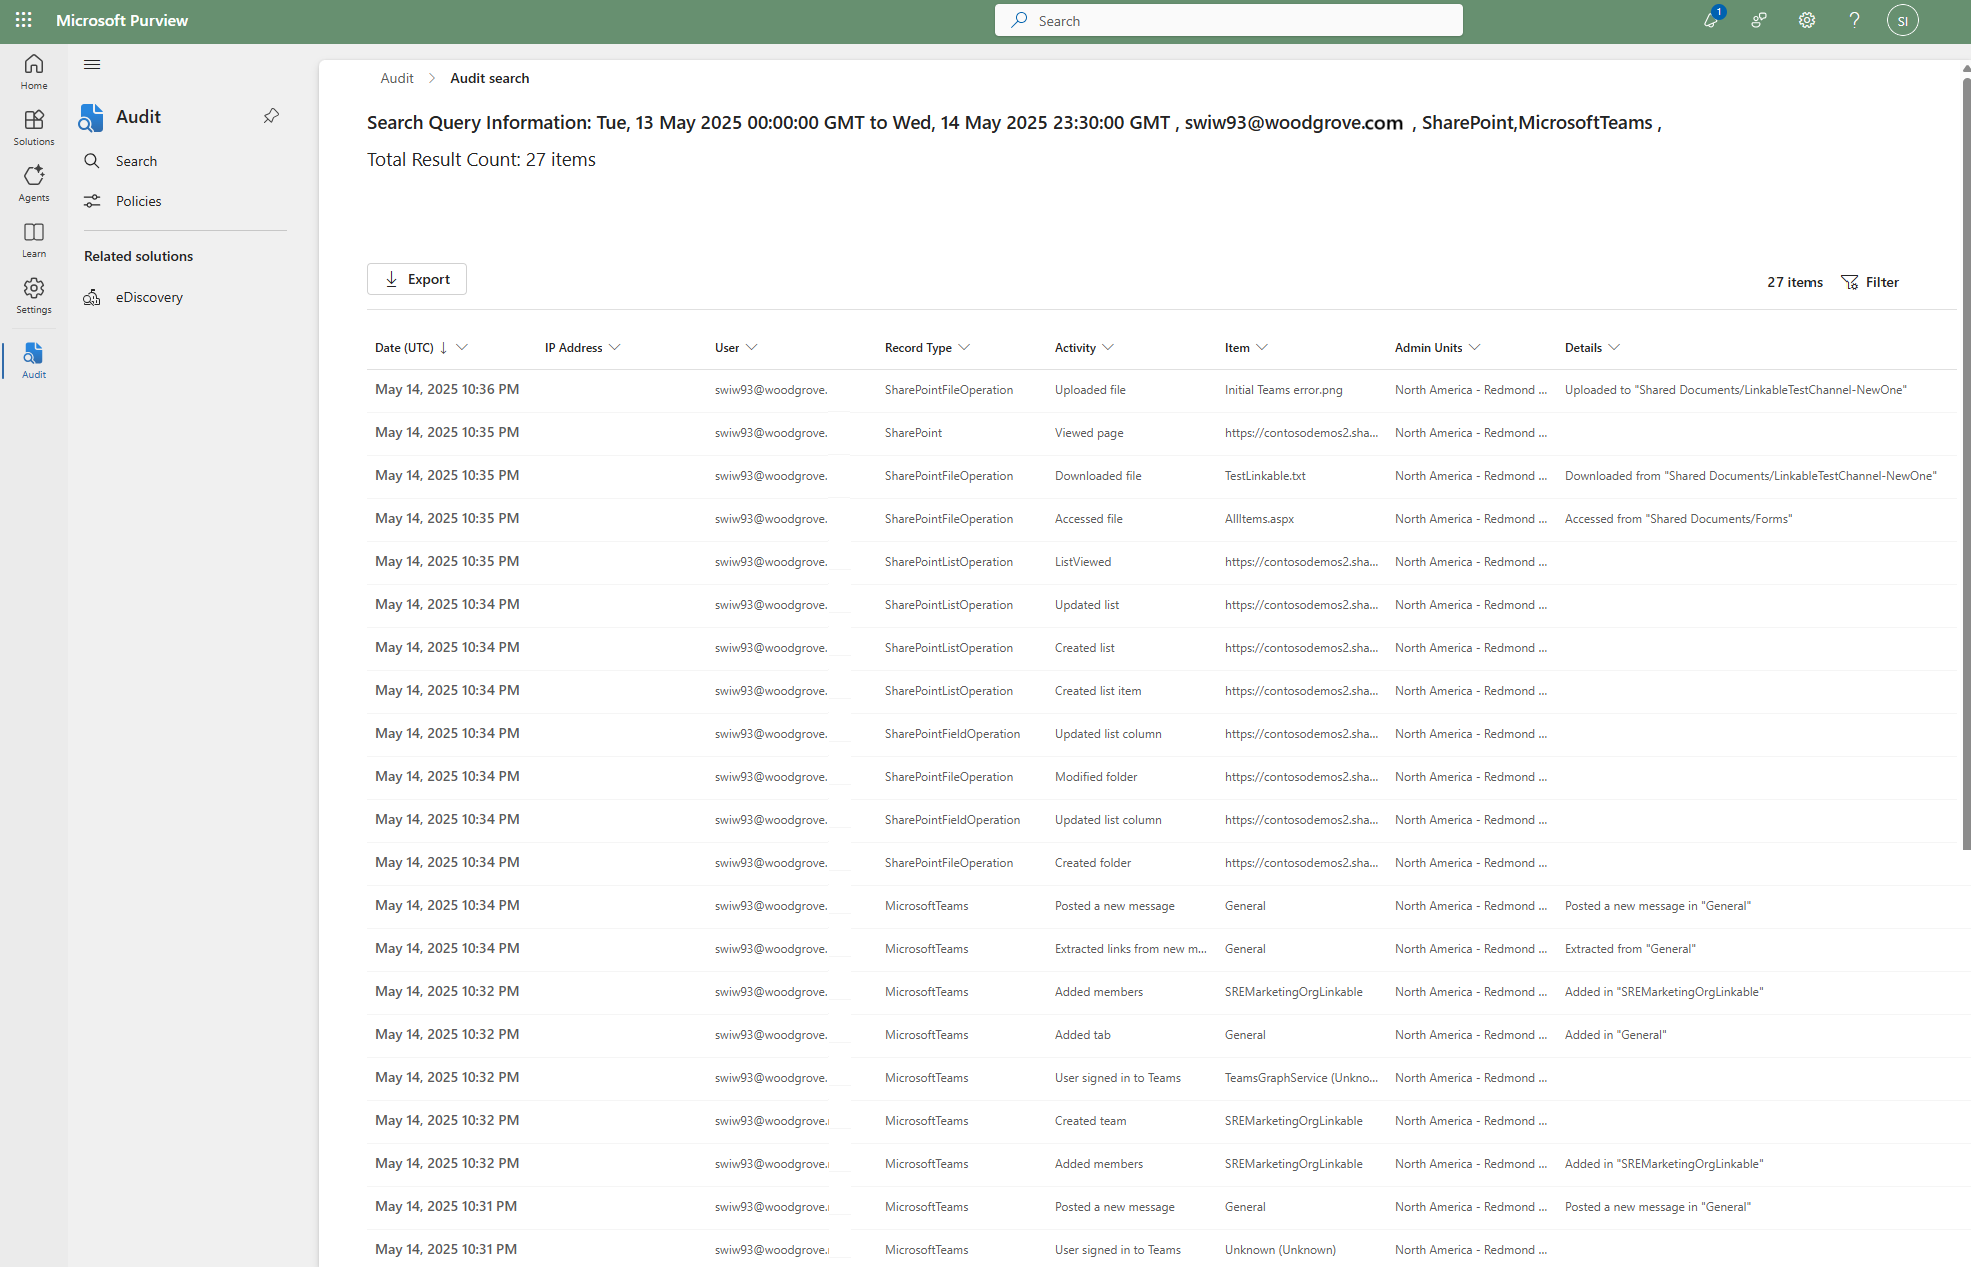
Task: Select Search under the Audit menu
Action: point(136,160)
